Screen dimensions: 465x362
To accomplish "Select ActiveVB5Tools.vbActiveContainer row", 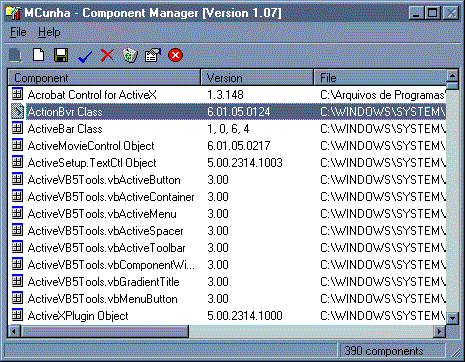I will tap(227, 197).
